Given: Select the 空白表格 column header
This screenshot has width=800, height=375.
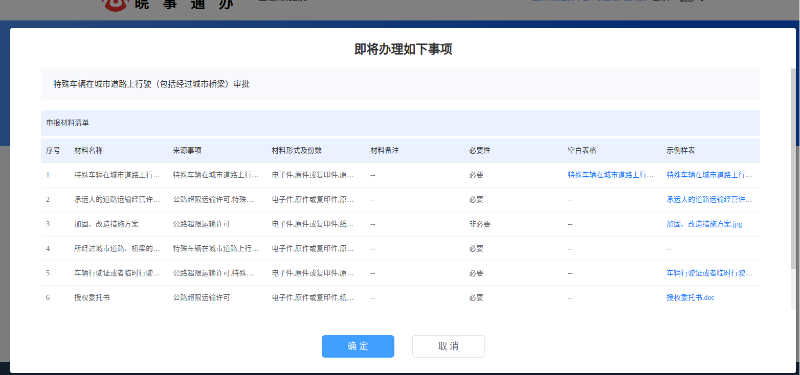Looking at the screenshot, I should click(x=582, y=151).
